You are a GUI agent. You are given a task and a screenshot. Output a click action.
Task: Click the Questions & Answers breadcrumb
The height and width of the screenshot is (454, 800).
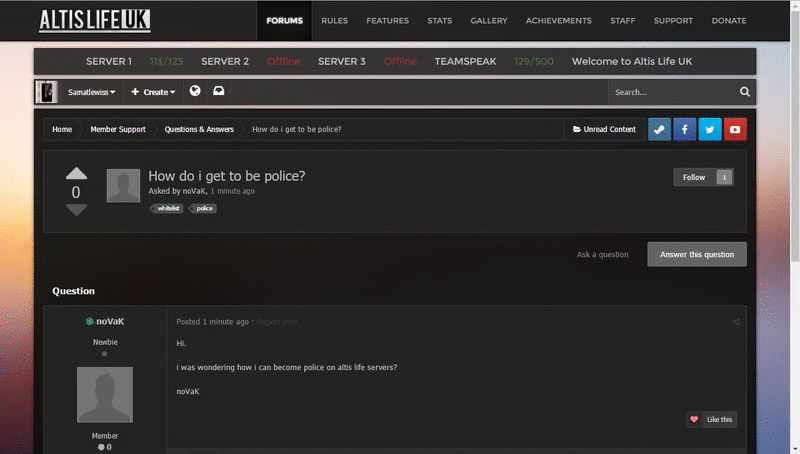(x=199, y=130)
